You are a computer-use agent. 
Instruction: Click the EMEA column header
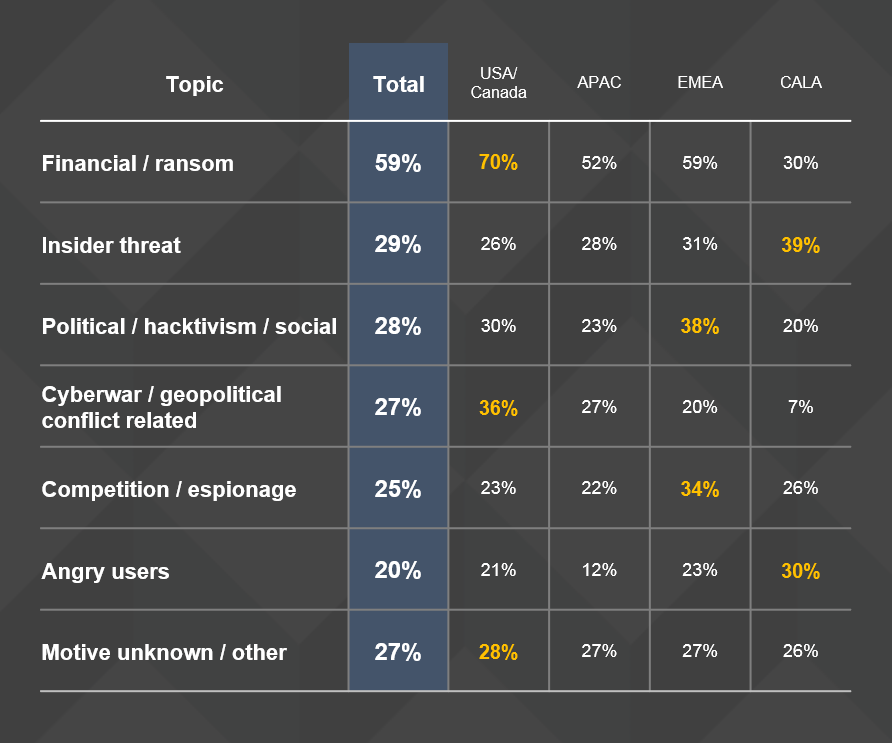pos(699,83)
